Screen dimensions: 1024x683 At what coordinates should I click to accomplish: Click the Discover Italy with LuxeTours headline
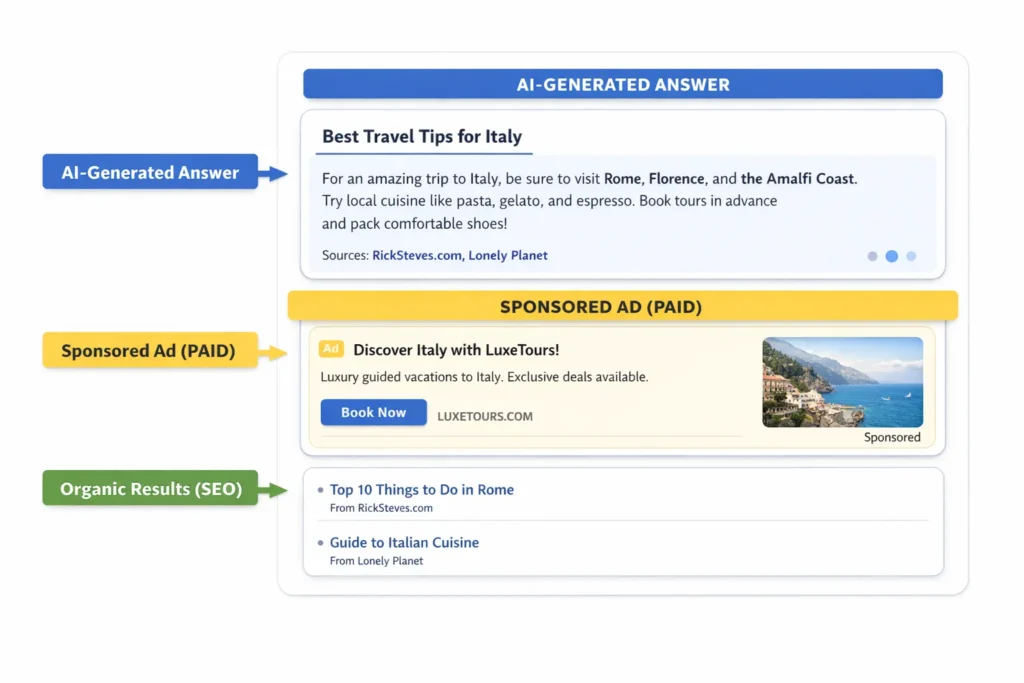456,350
